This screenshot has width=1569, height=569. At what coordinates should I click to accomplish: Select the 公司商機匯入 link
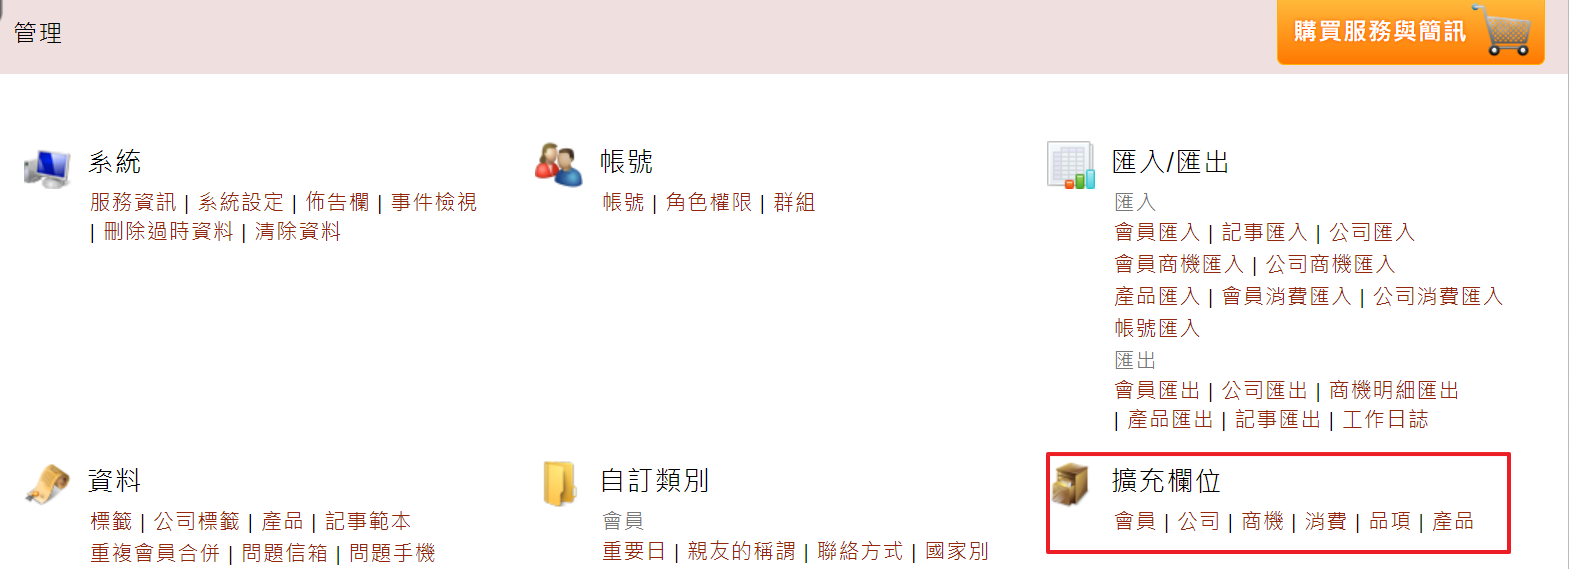coord(1330,265)
